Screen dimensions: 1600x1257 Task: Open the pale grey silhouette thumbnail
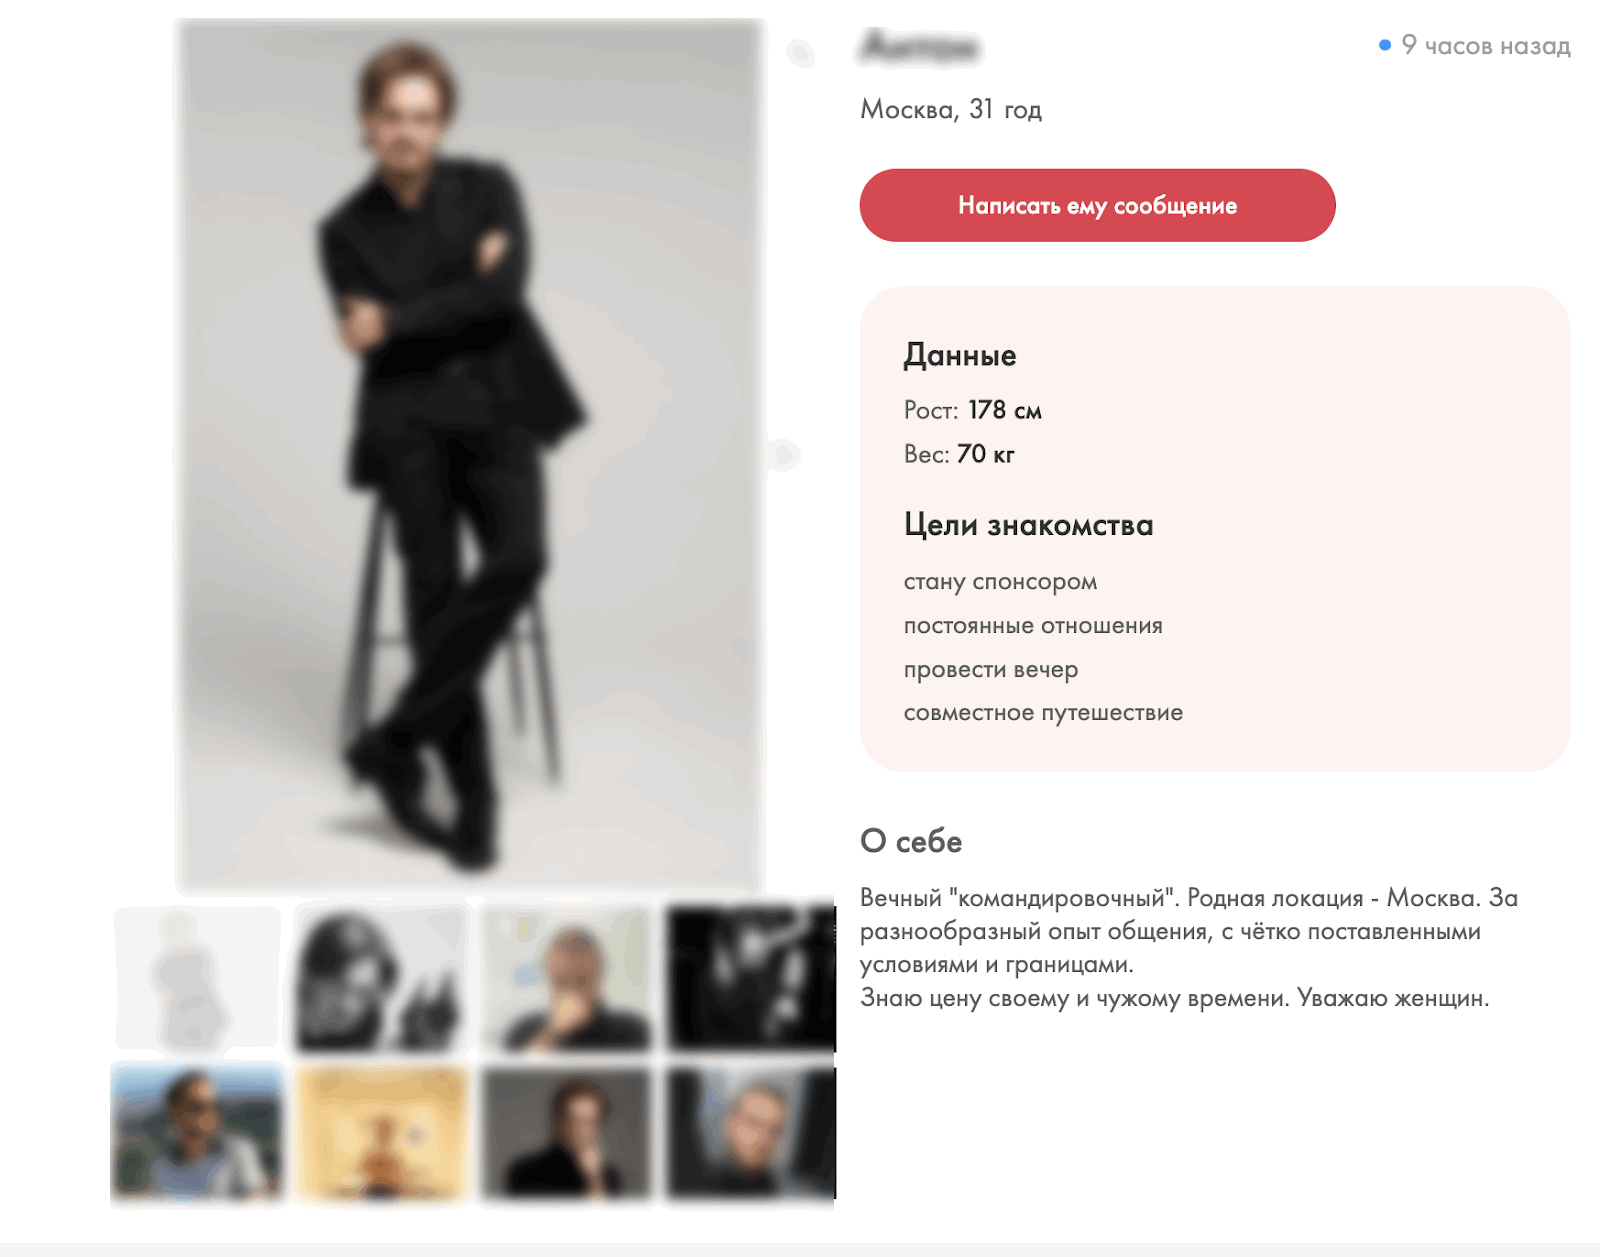[x=197, y=978]
